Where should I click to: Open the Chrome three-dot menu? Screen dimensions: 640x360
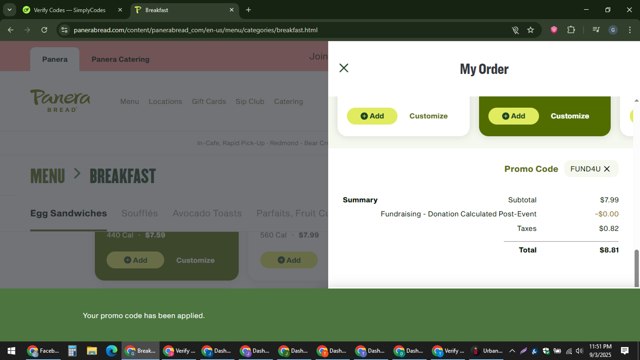(x=630, y=30)
